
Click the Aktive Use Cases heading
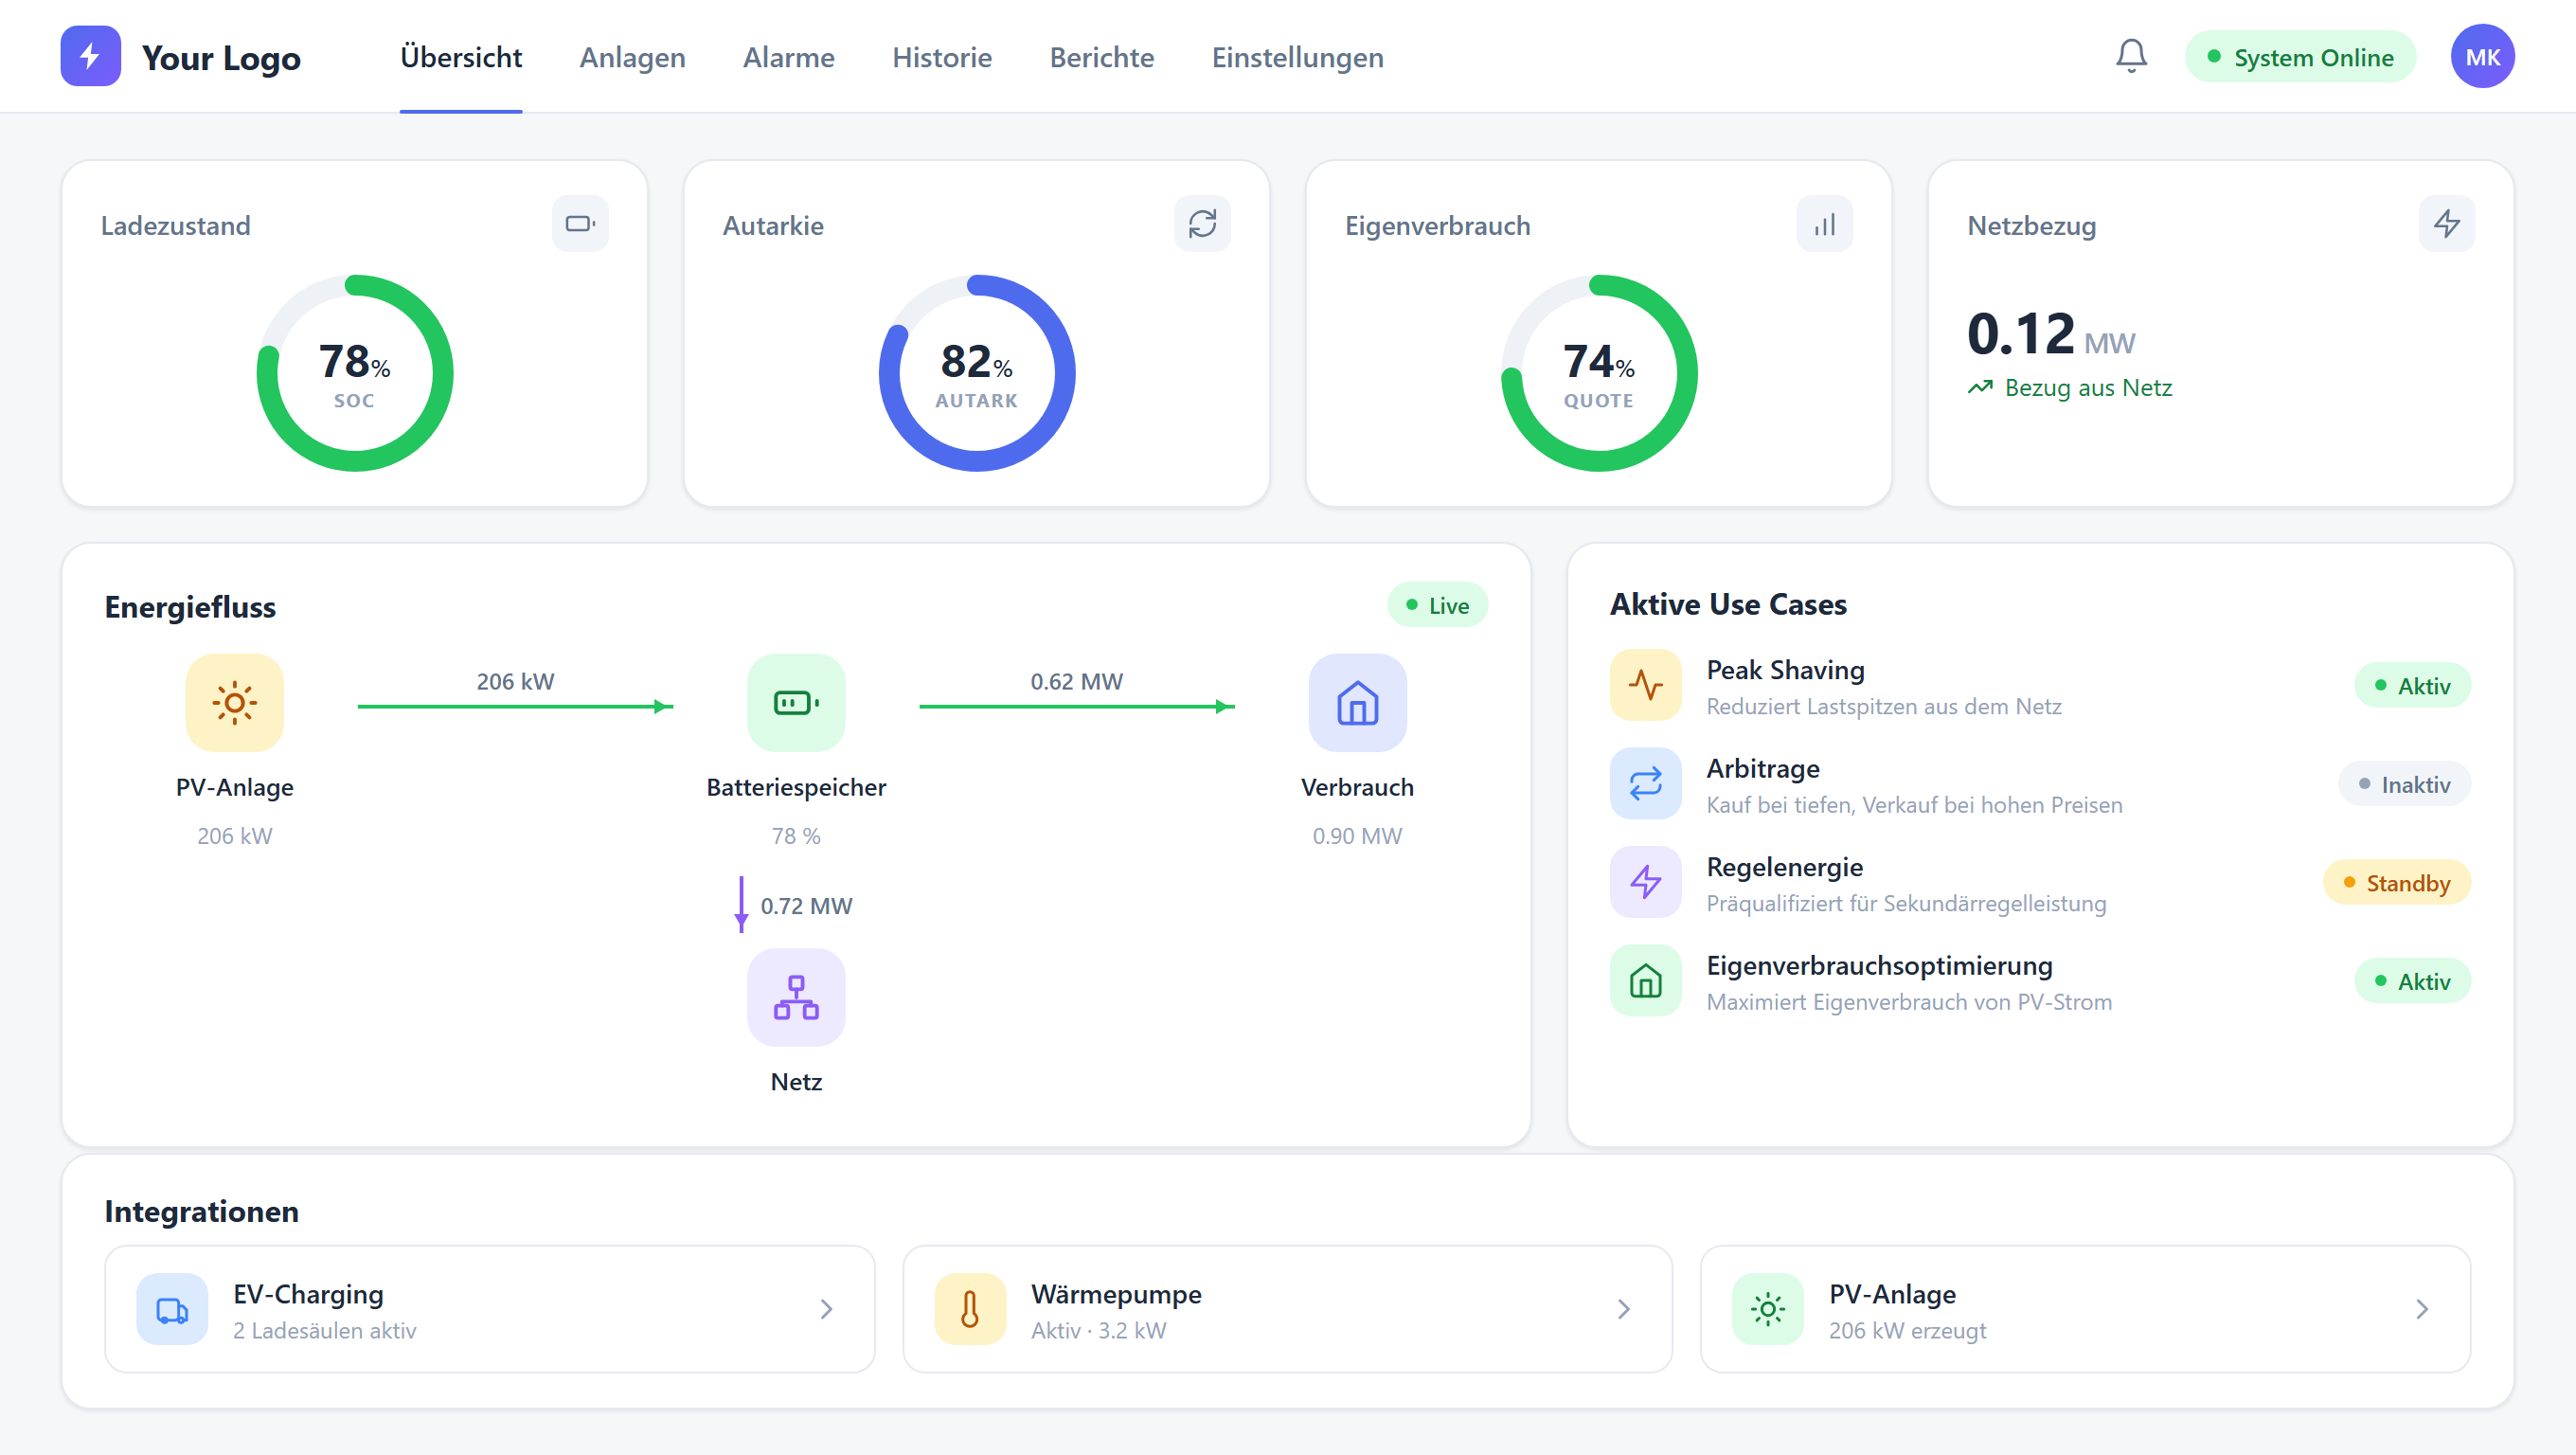coord(1728,604)
